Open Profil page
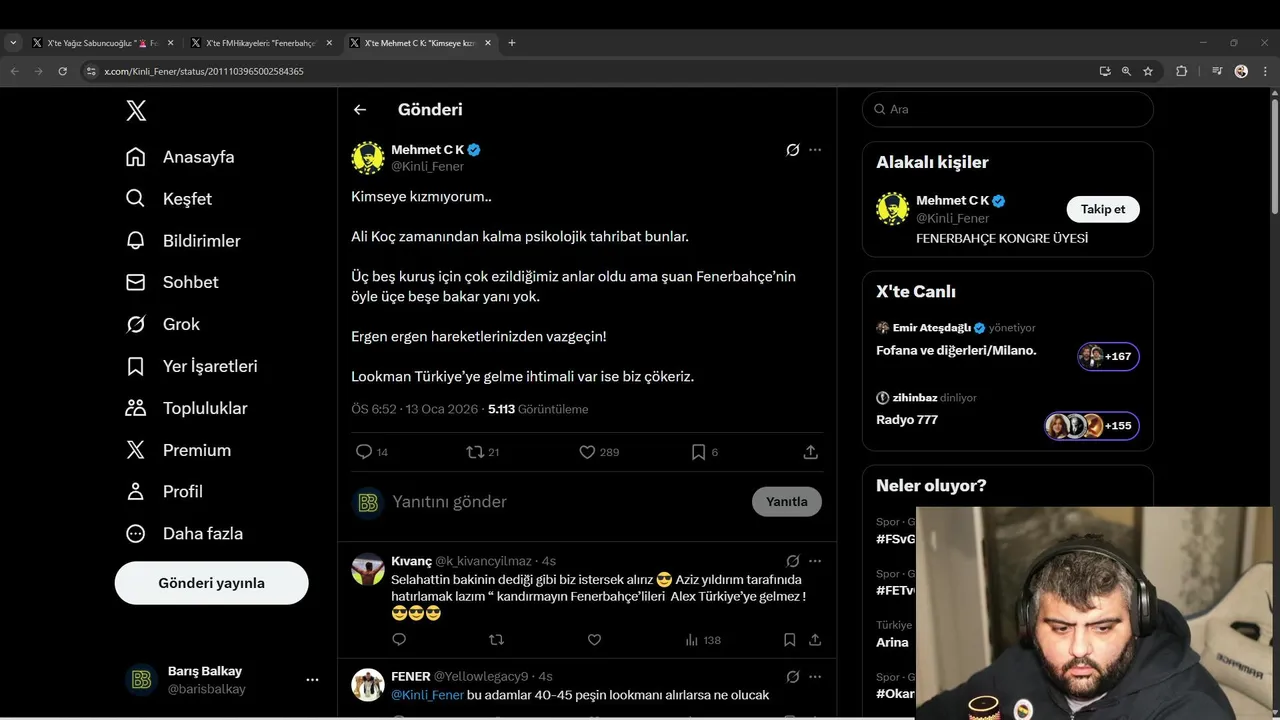 [164, 492]
